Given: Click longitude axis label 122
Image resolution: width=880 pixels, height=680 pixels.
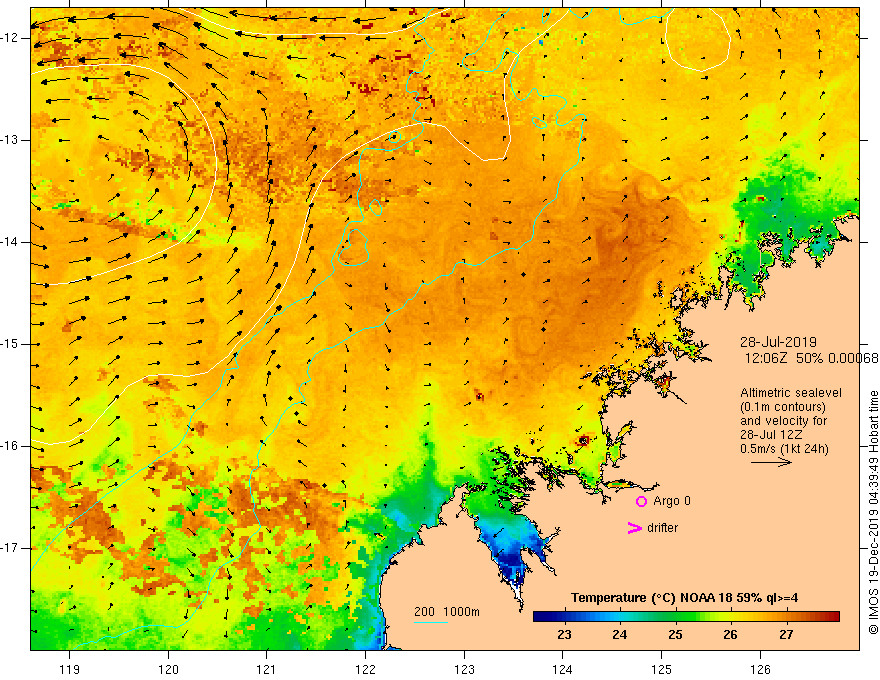Looking at the screenshot, I should (x=365, y=669).
